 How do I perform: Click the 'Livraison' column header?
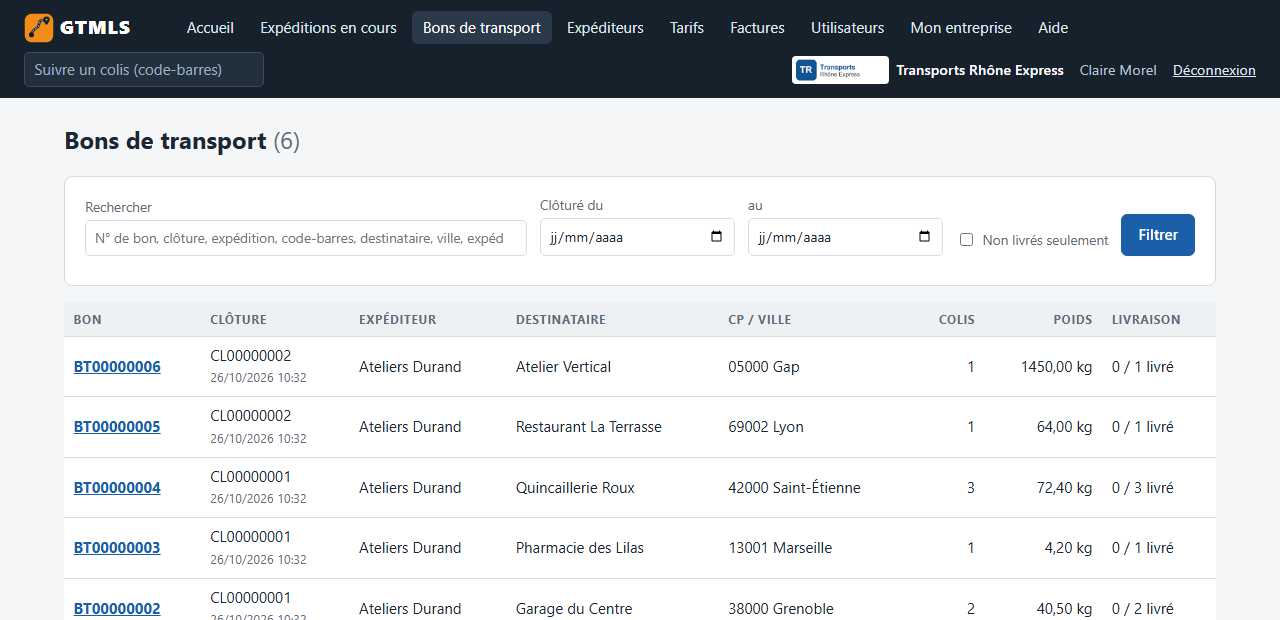(1146, 320)
